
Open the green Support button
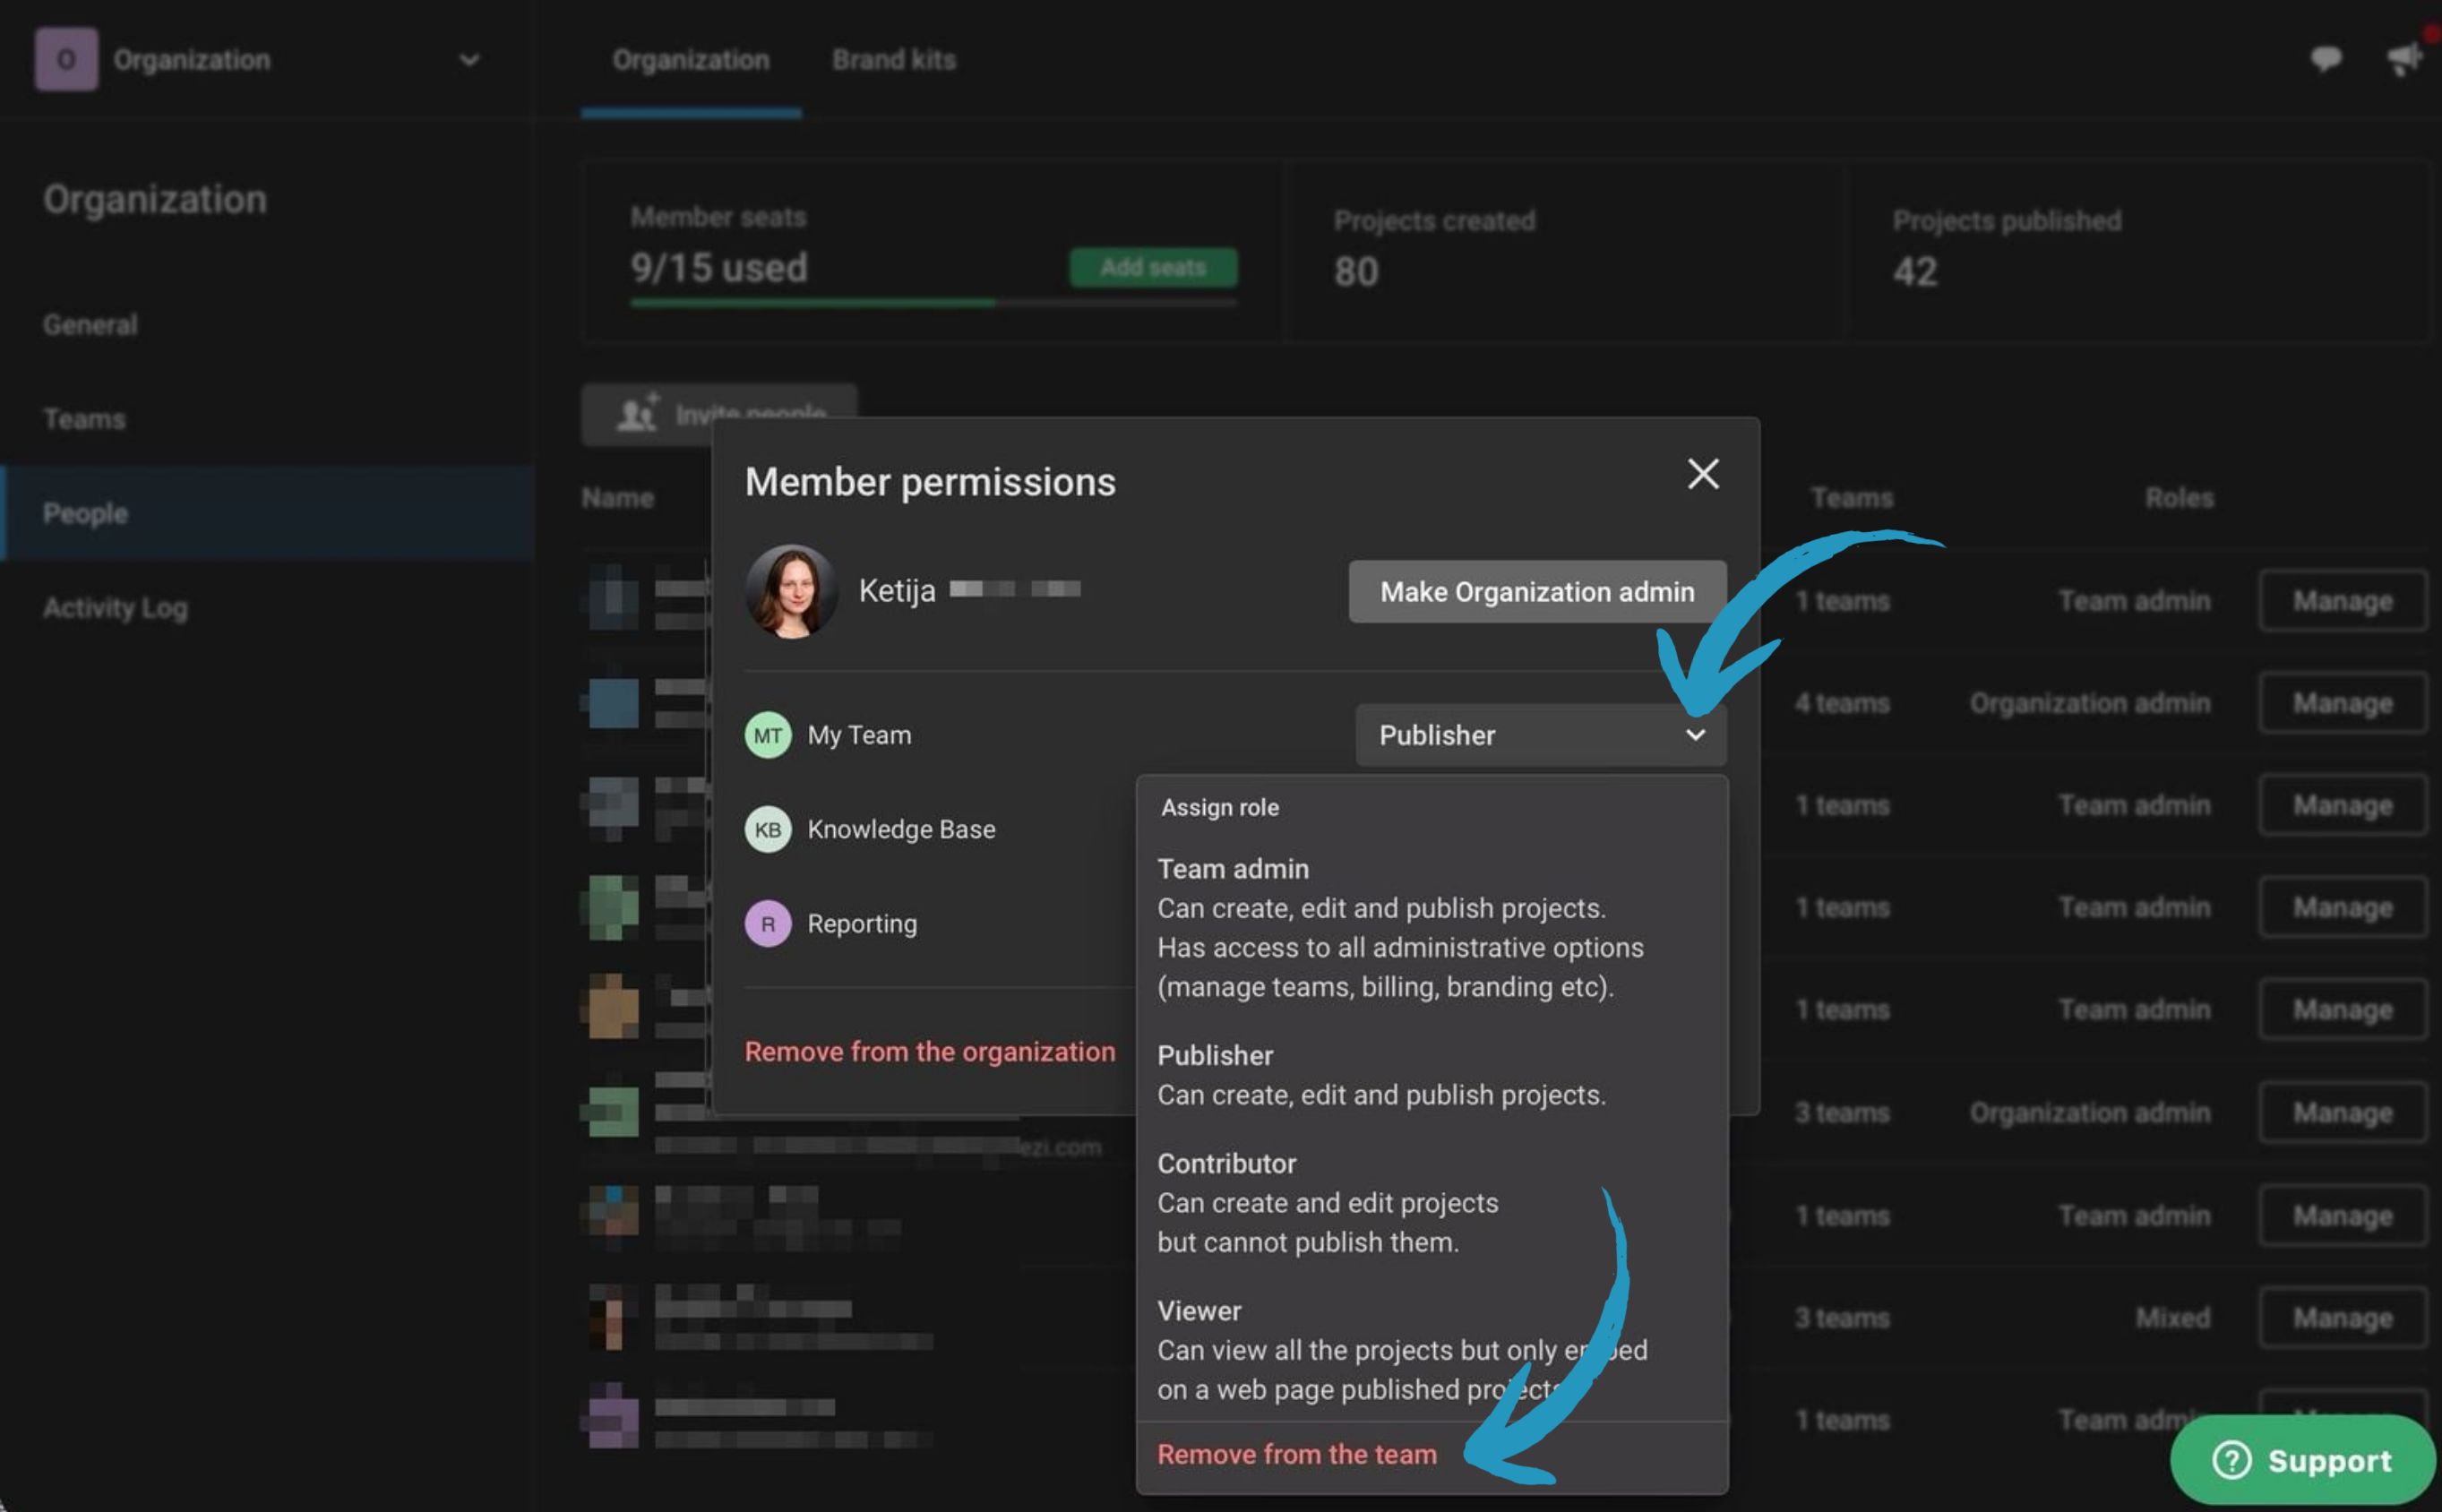pyautogui.click(x=2302, y=1460)
